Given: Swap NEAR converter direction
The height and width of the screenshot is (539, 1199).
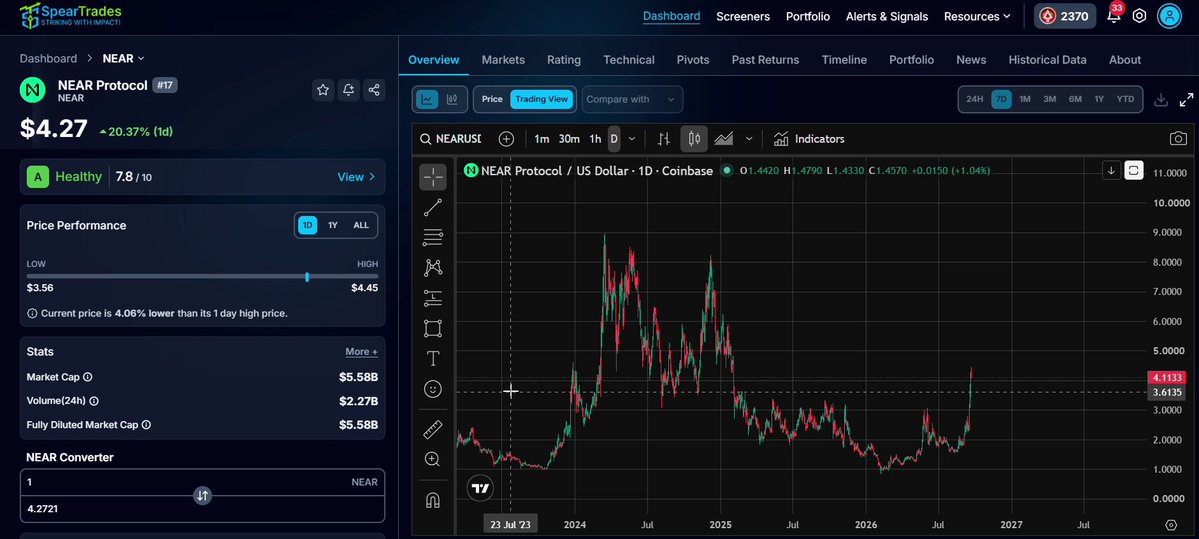Looking at the screenshot, I should (202, 495).
